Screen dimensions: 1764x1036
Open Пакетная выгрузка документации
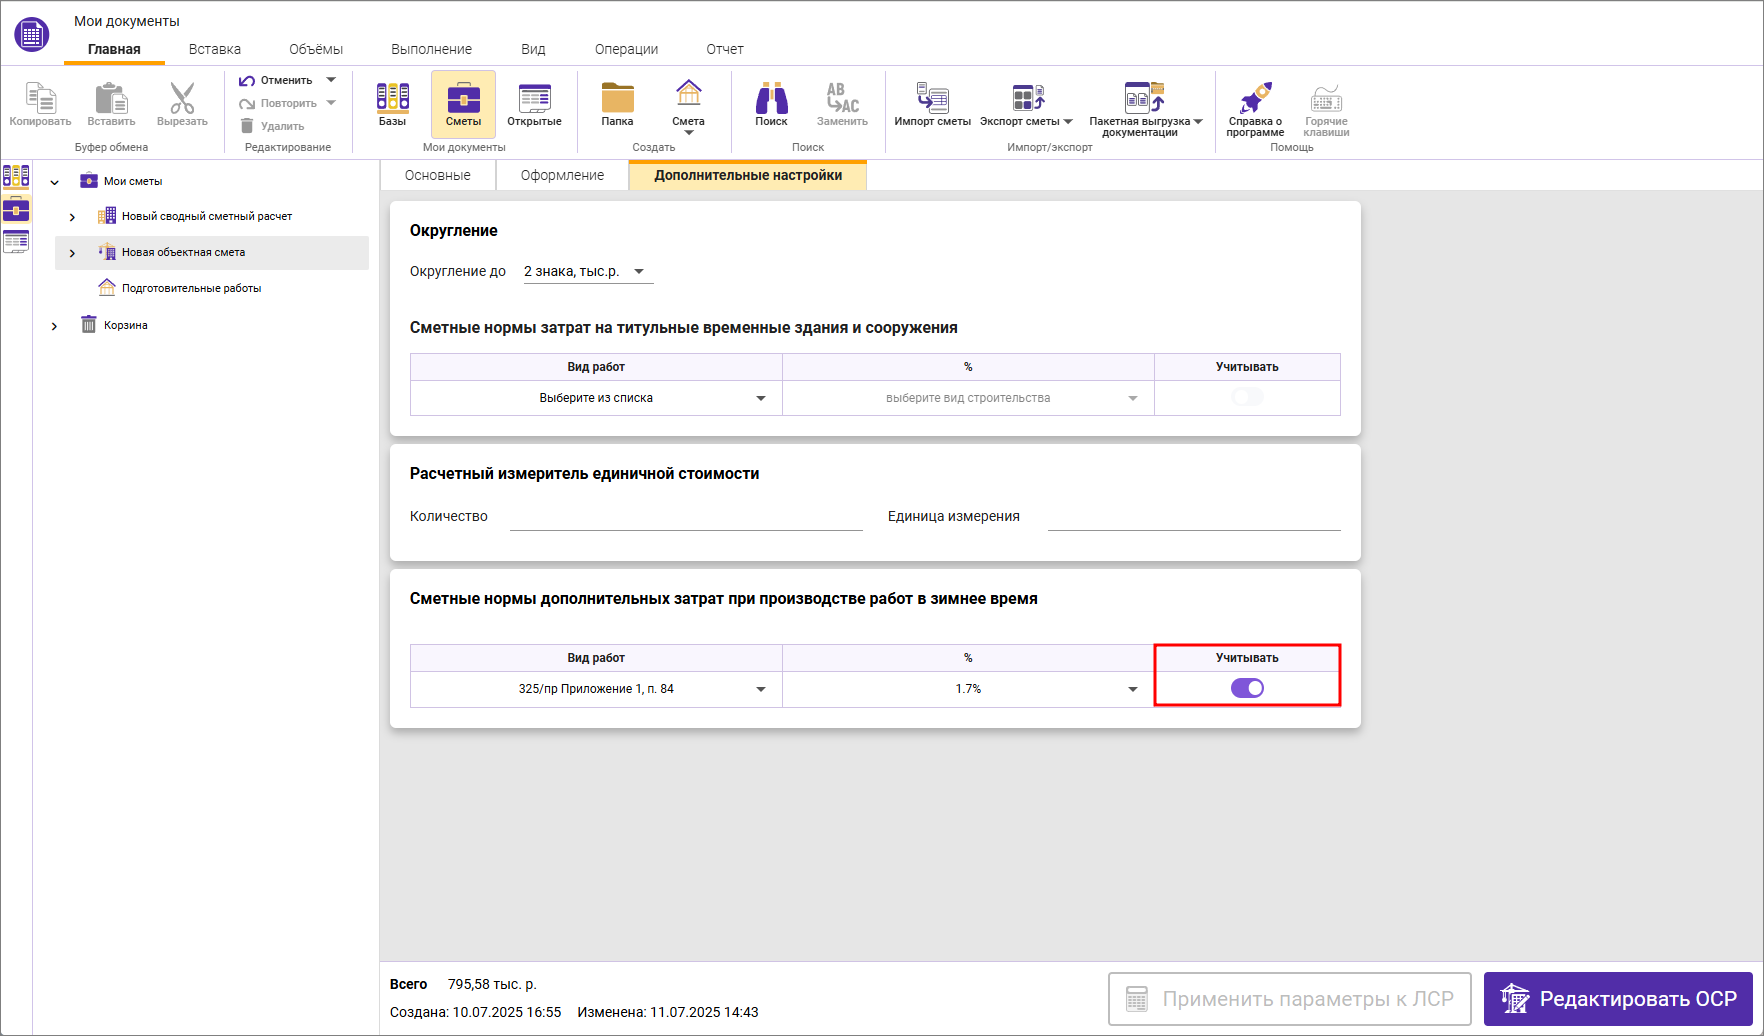pyautogui.click(x=1144, y=104)
